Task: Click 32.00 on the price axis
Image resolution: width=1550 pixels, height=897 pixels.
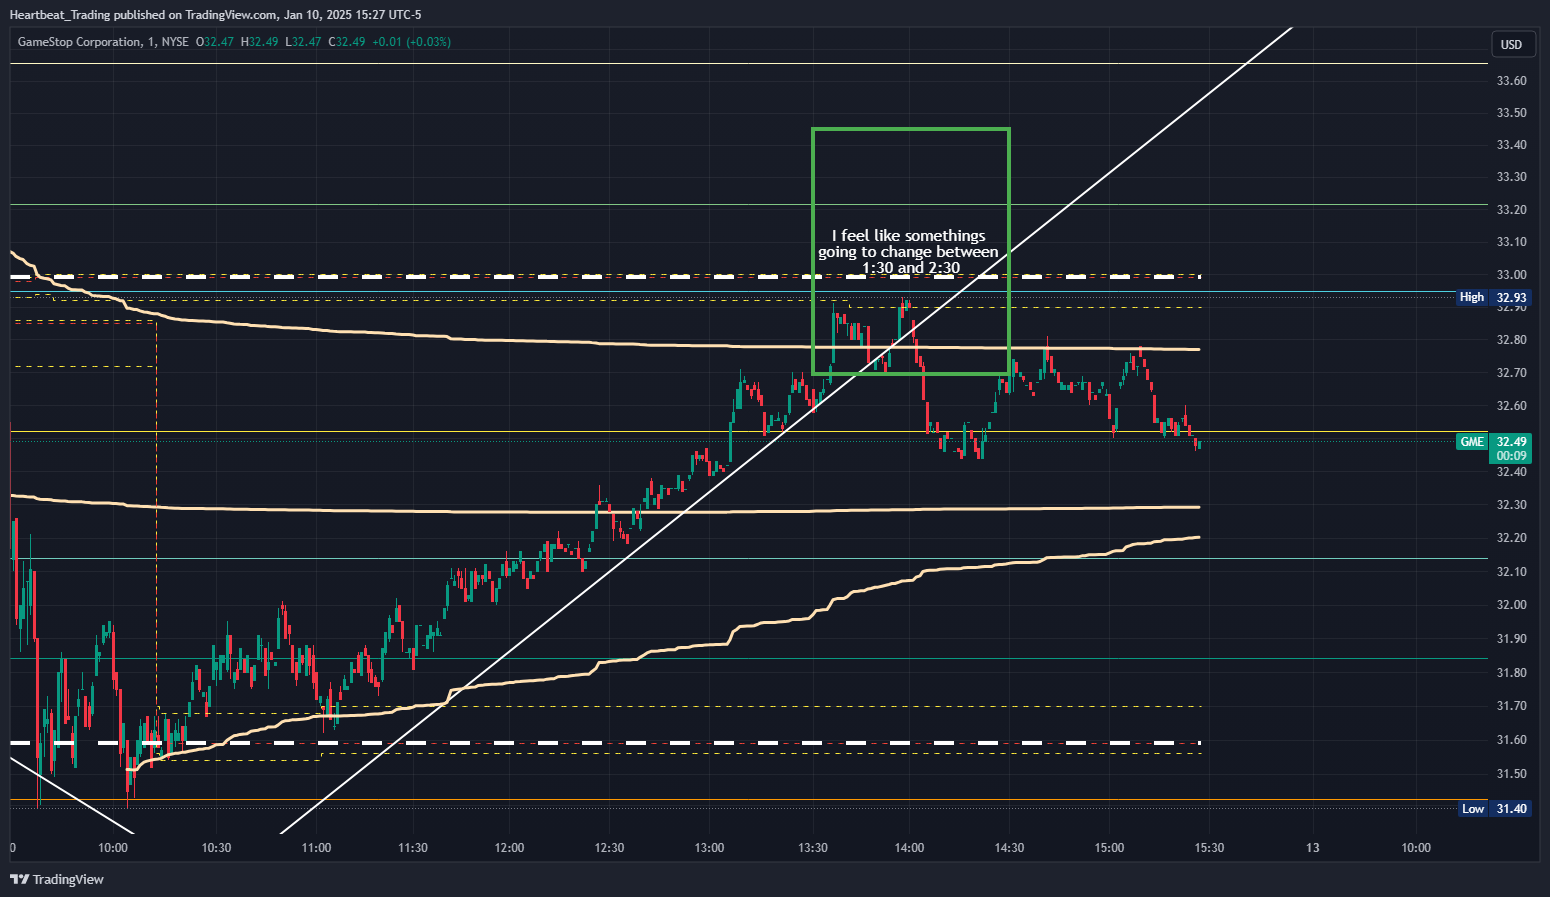Action: coord(1511,605)
